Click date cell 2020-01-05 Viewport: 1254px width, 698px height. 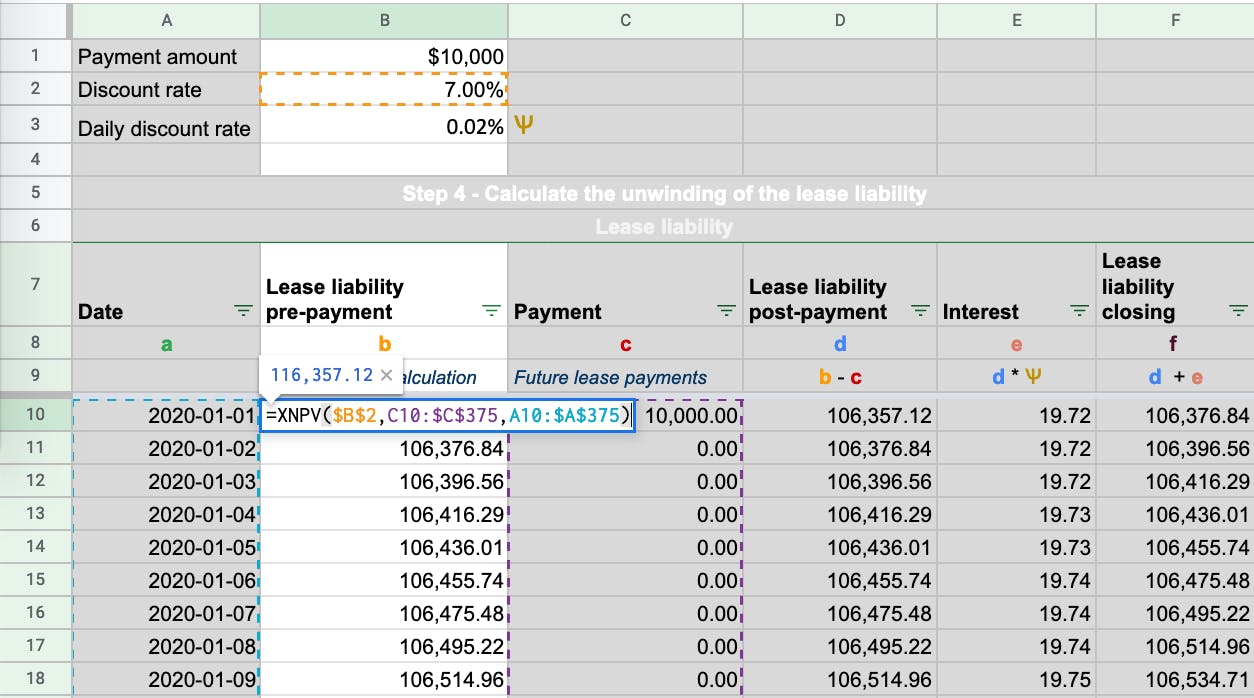pyautogui.click(x=166, y=547)
